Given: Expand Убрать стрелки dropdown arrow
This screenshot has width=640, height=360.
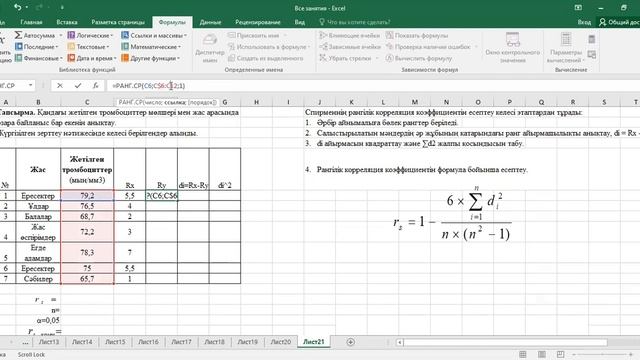Looking at the screenshot, I should (377, 58).
